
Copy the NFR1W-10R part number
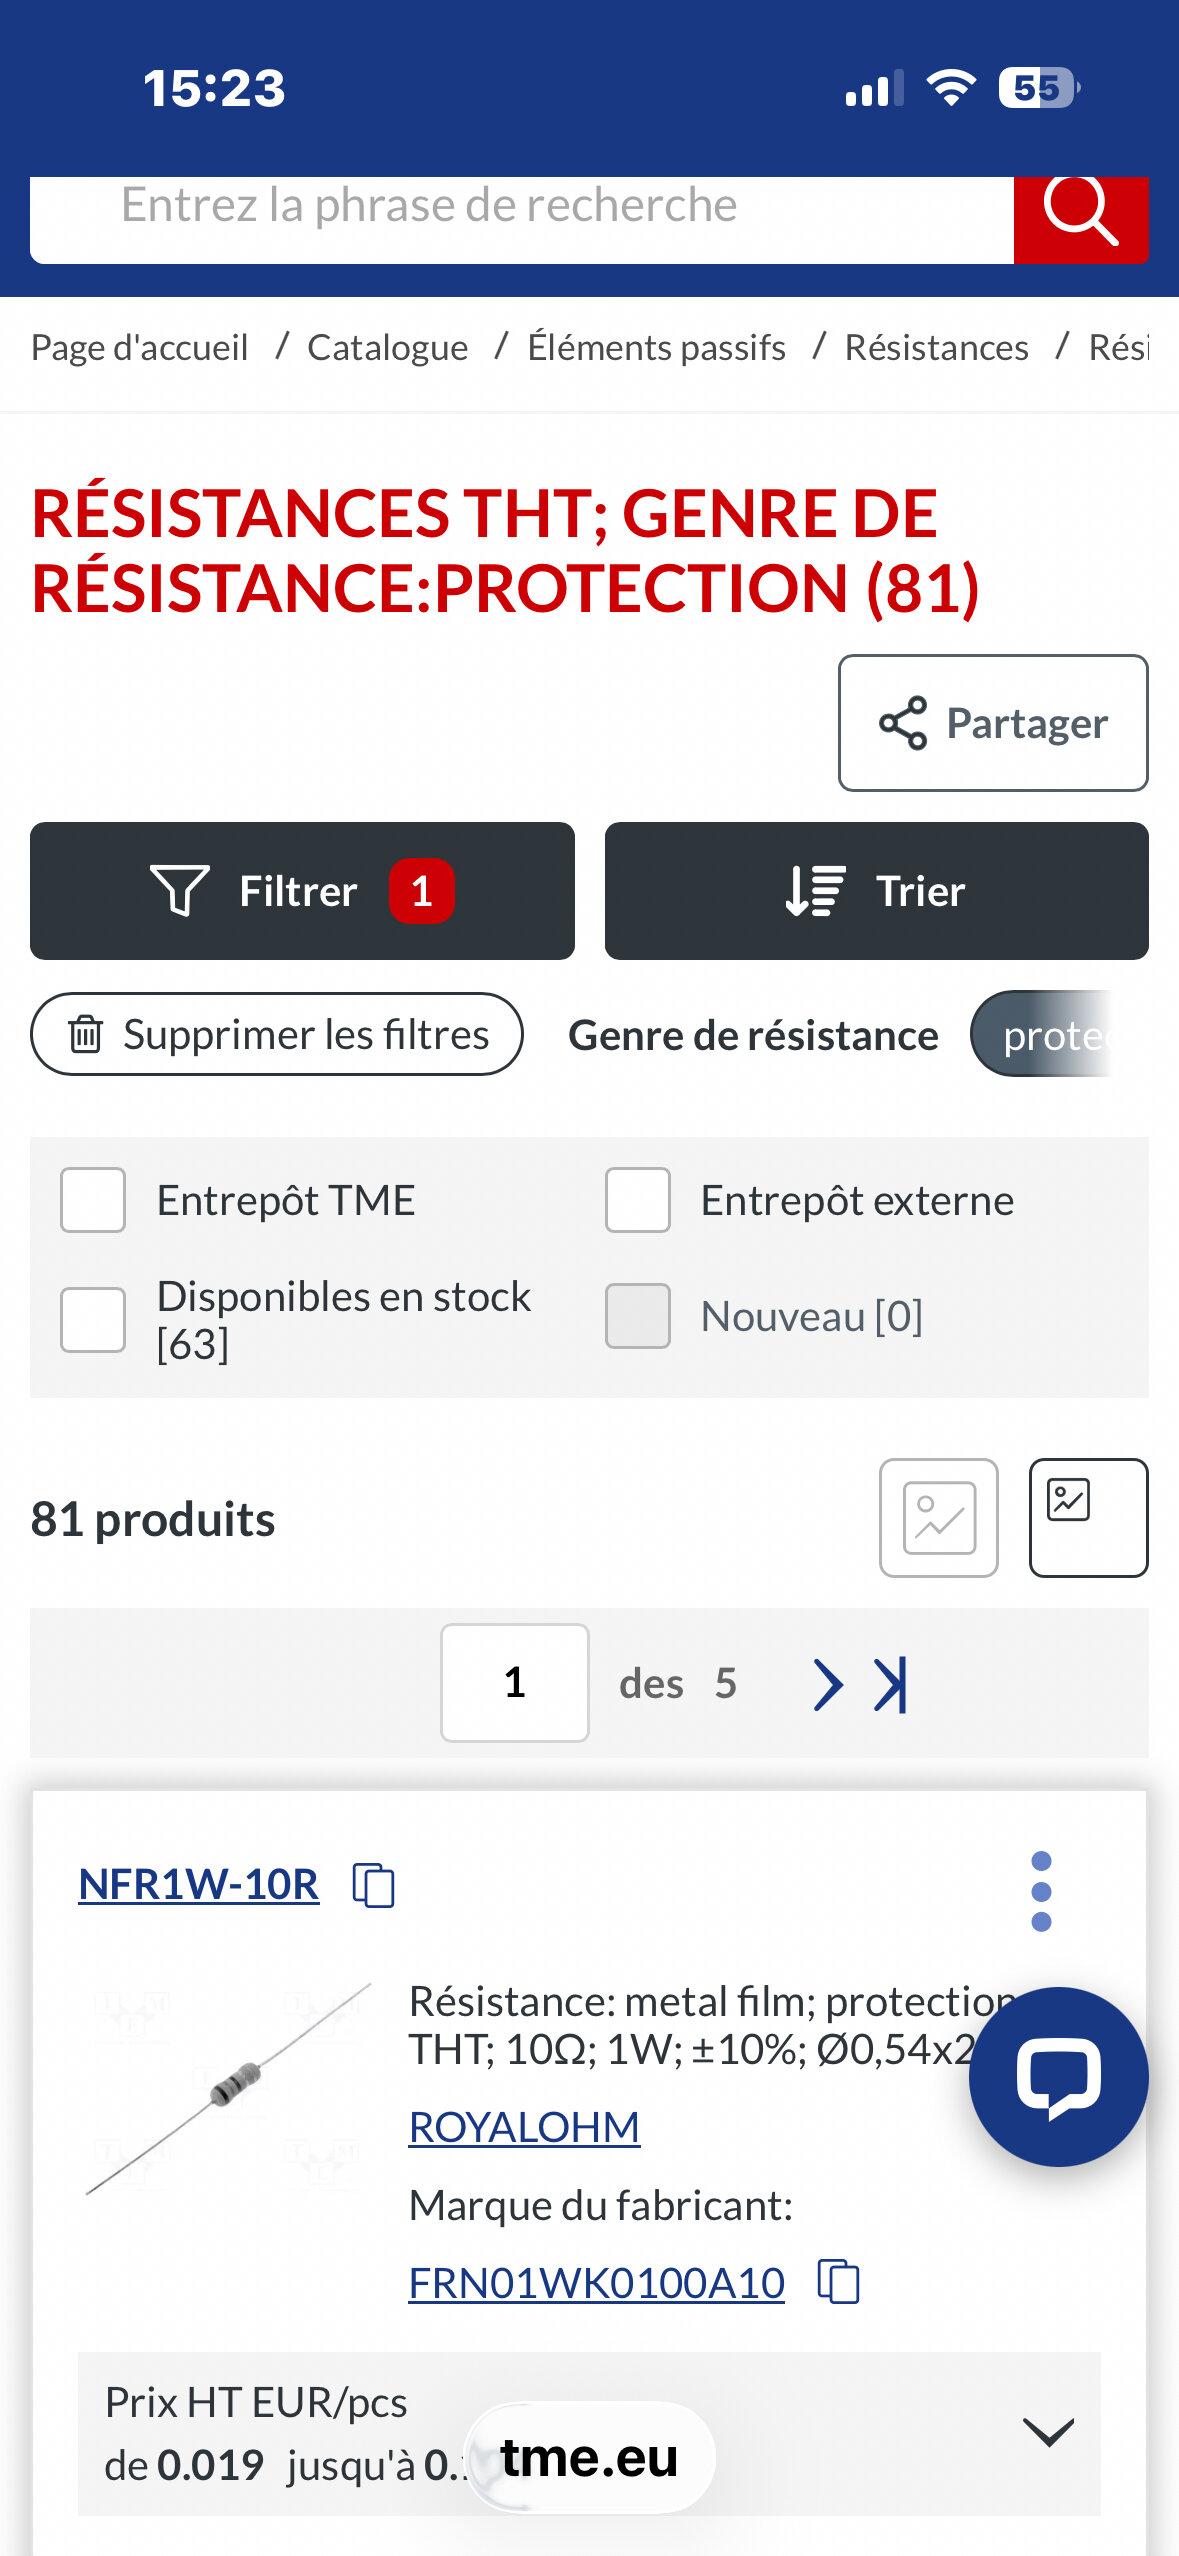[374, 1886]
